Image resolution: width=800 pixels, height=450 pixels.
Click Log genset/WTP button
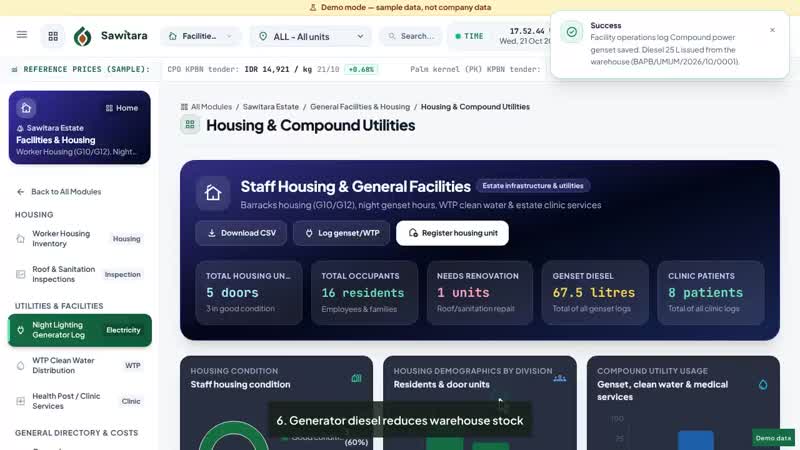342,233
